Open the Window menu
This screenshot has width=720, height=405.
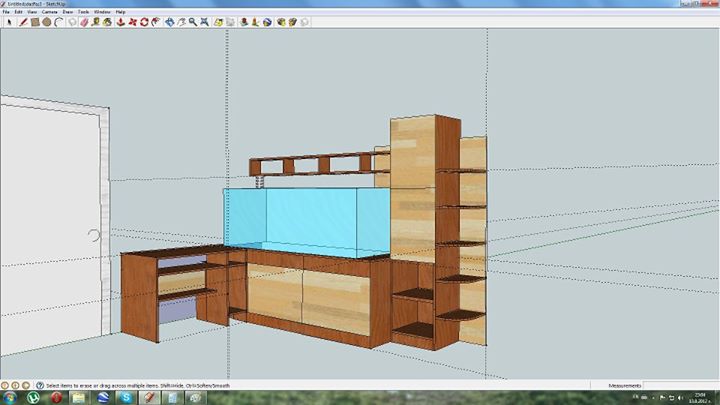(x=102, y=12)
